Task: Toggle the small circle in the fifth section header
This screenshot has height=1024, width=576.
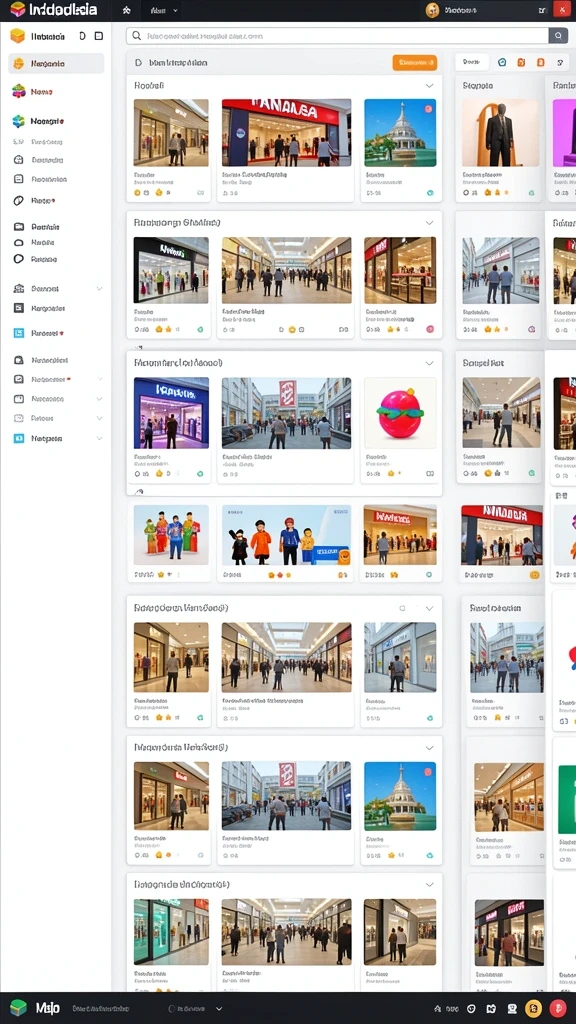Action: pos(402,608)
